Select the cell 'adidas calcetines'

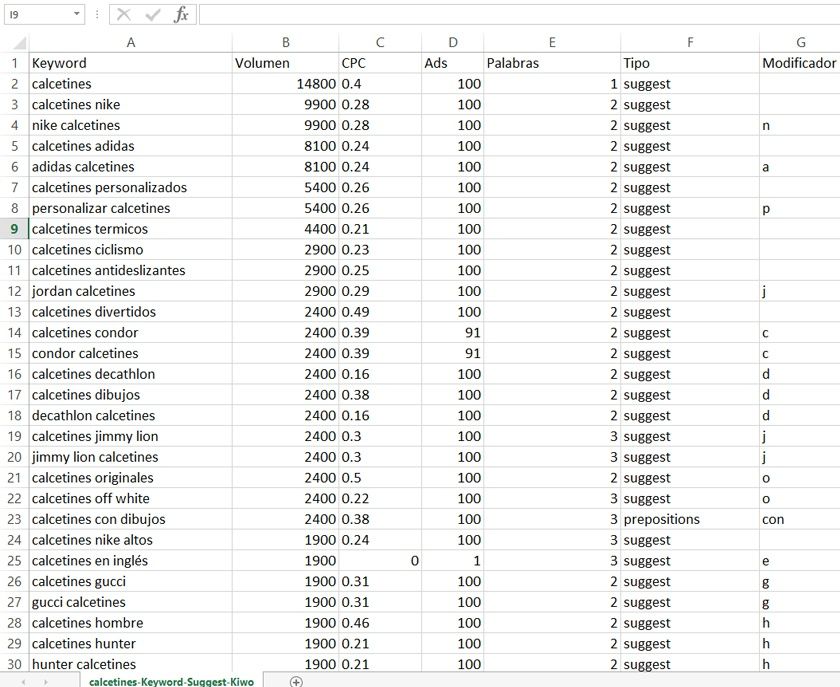131,167
